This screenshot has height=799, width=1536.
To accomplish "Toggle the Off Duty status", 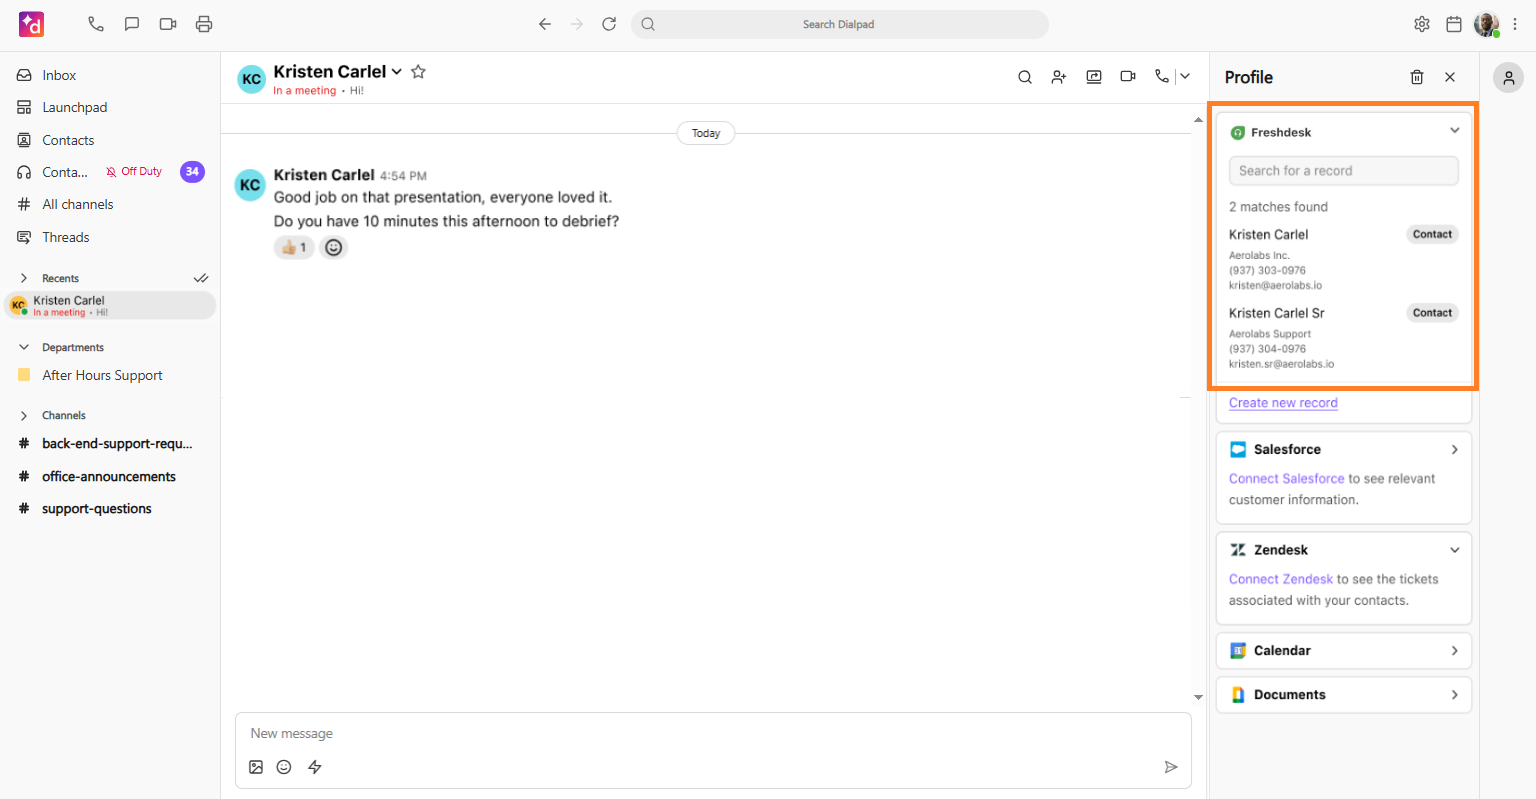I will (134, 172).
